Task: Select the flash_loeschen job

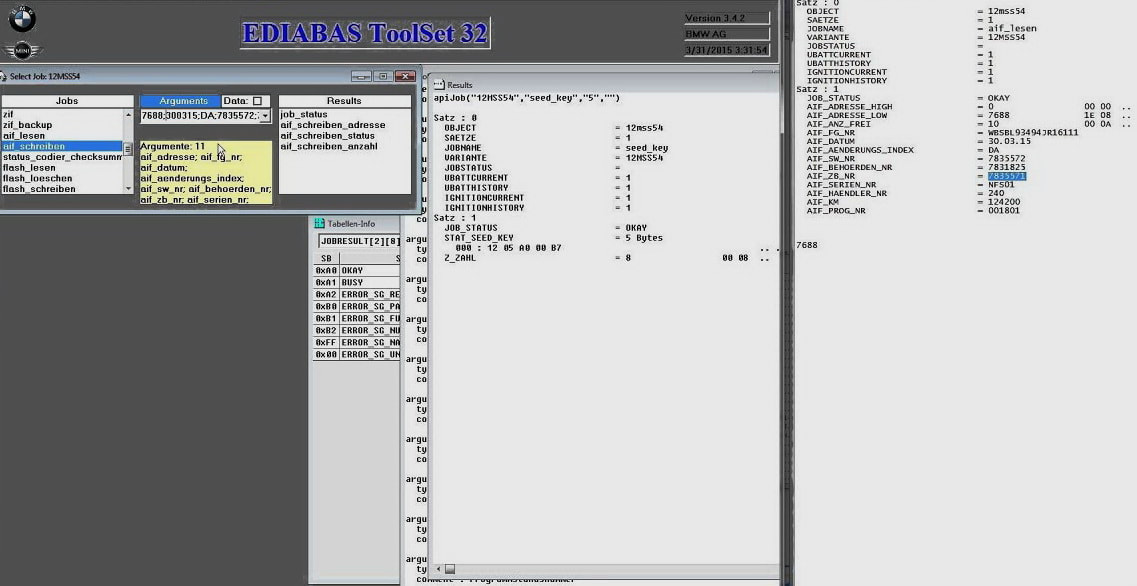Action: click(x=62, y=178)
